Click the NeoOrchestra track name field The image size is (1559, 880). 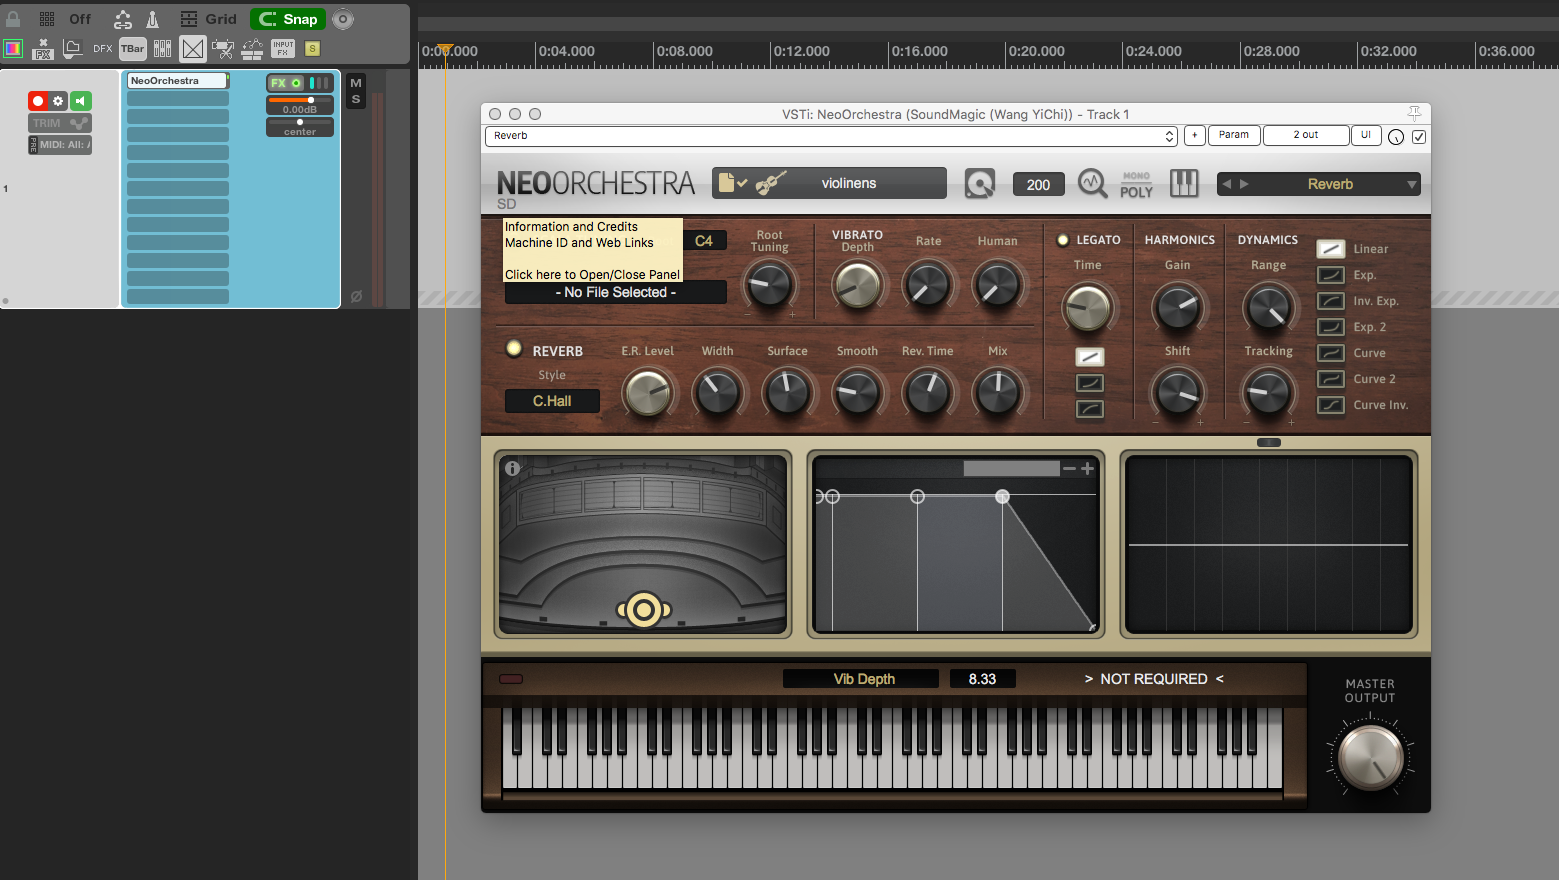[x=177, y=81]
